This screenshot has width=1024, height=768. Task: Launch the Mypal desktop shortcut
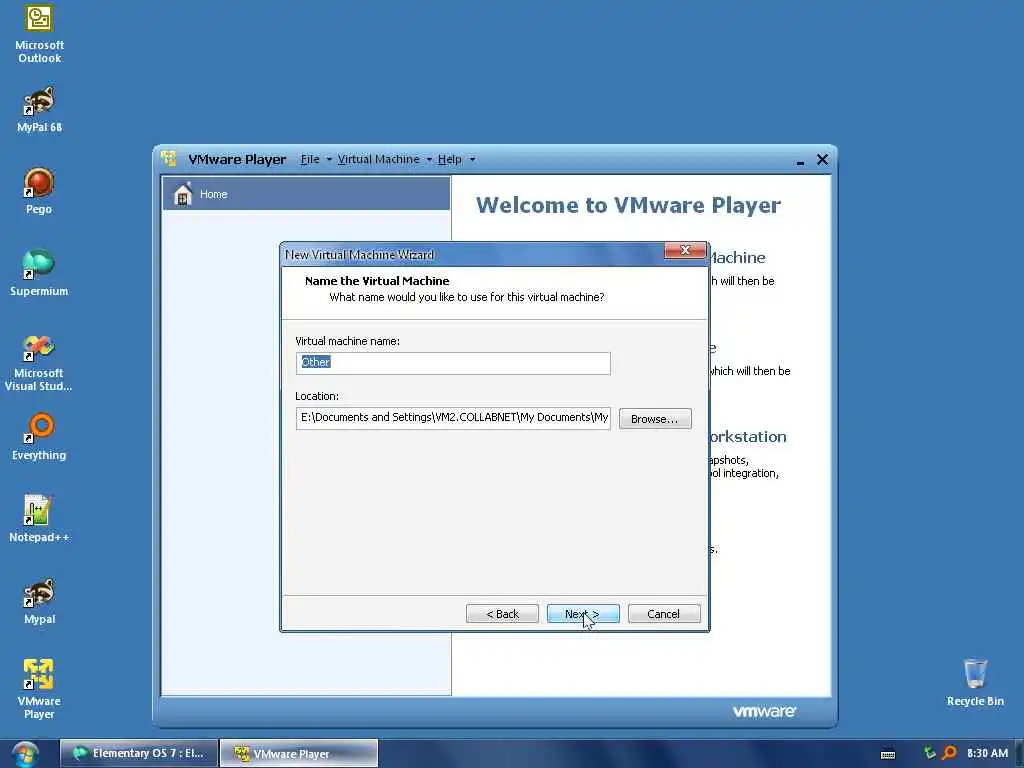[39, 601]
